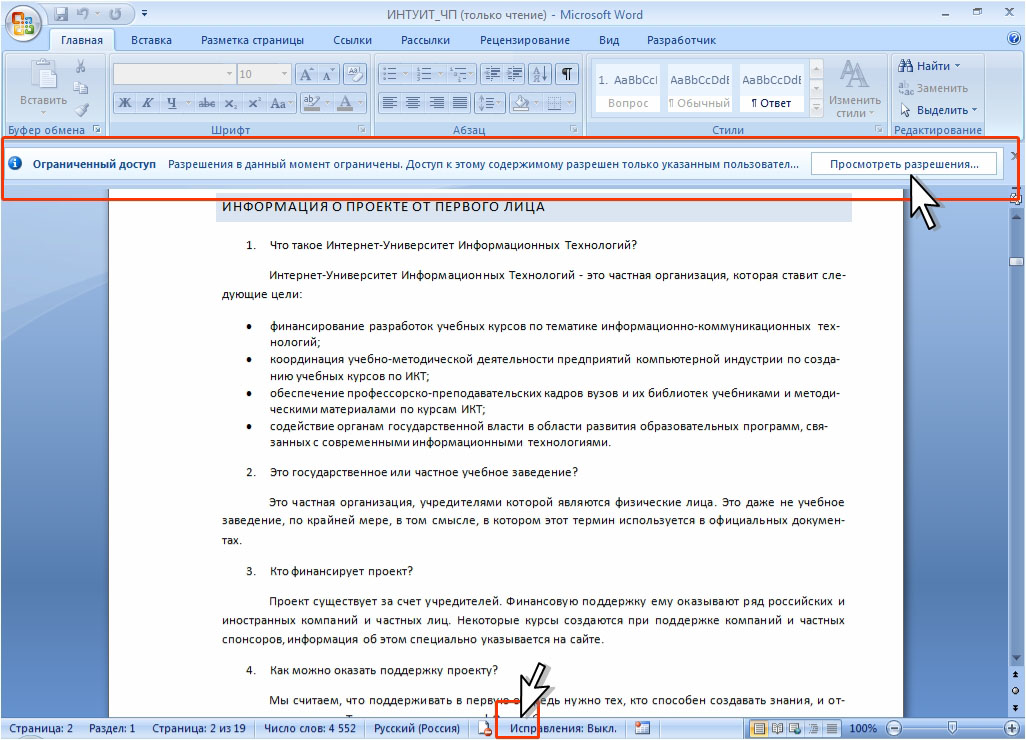
Task: Click the macro recording icon in status bar
Action: point(643,728)
